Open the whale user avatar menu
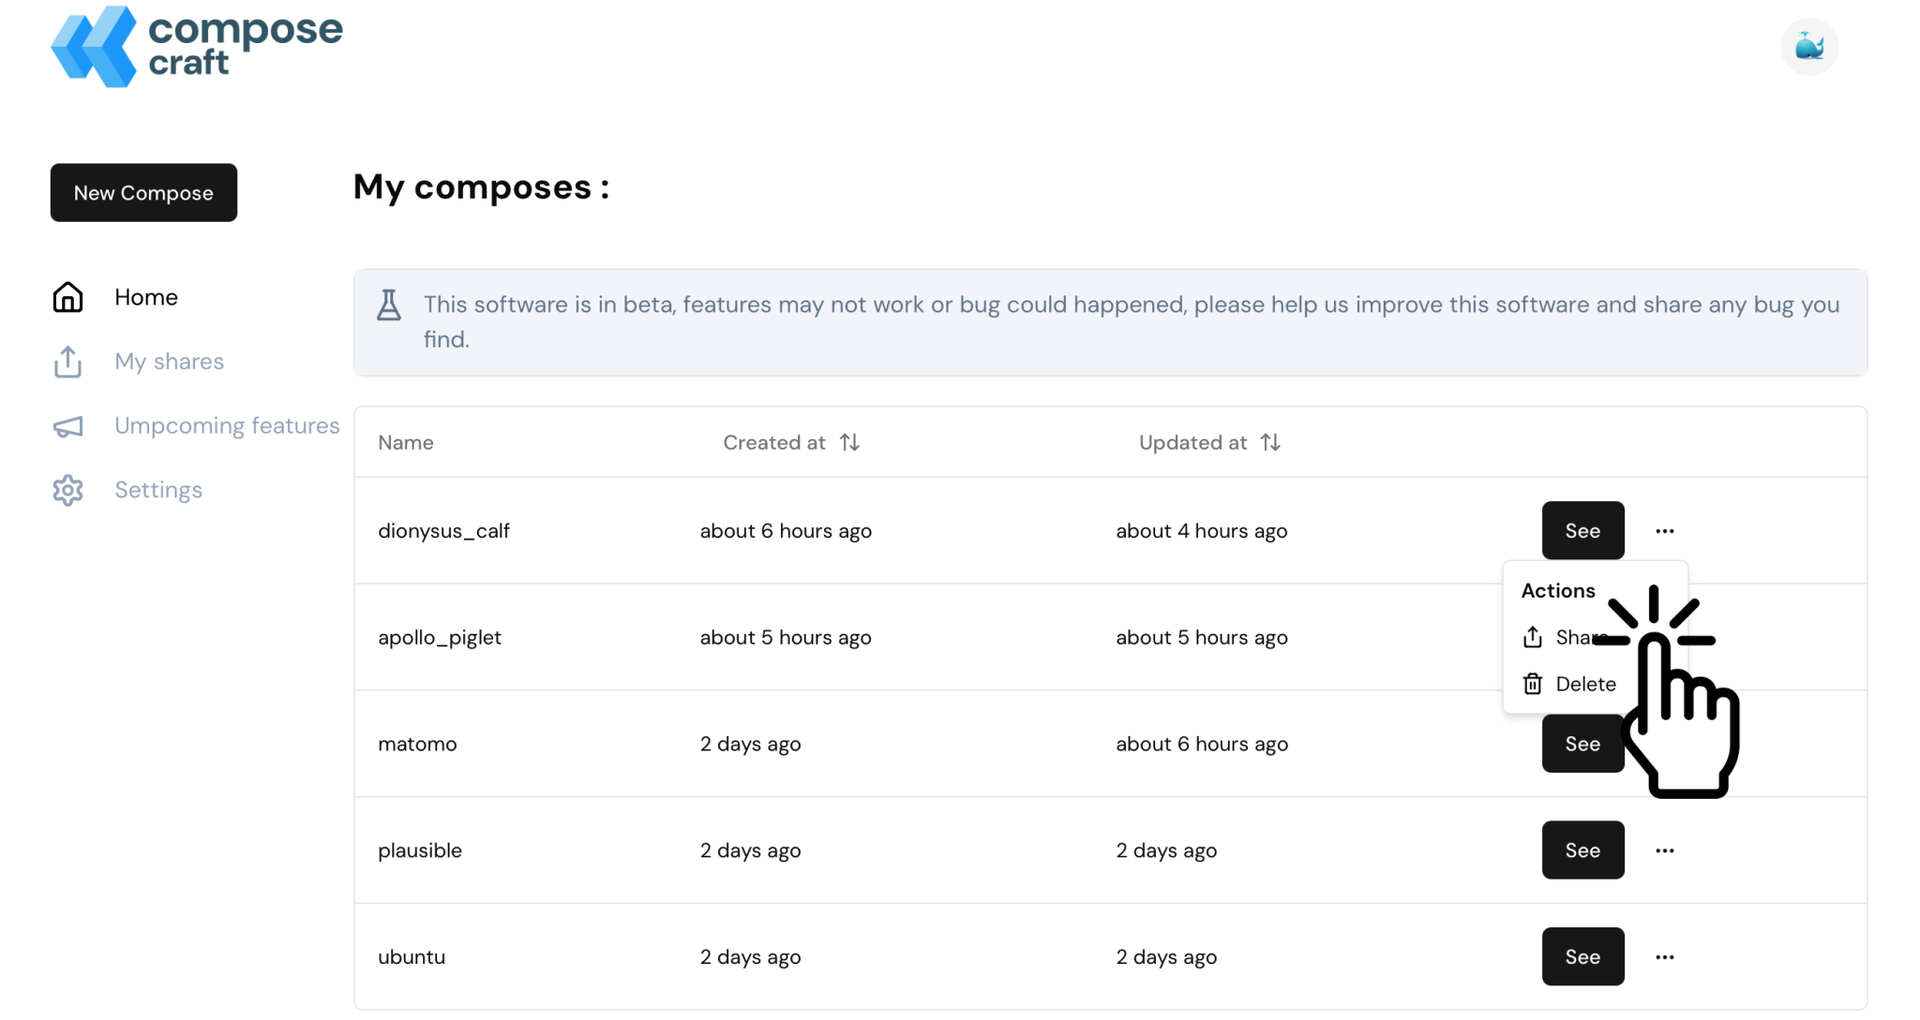 tap(1809, 46)
